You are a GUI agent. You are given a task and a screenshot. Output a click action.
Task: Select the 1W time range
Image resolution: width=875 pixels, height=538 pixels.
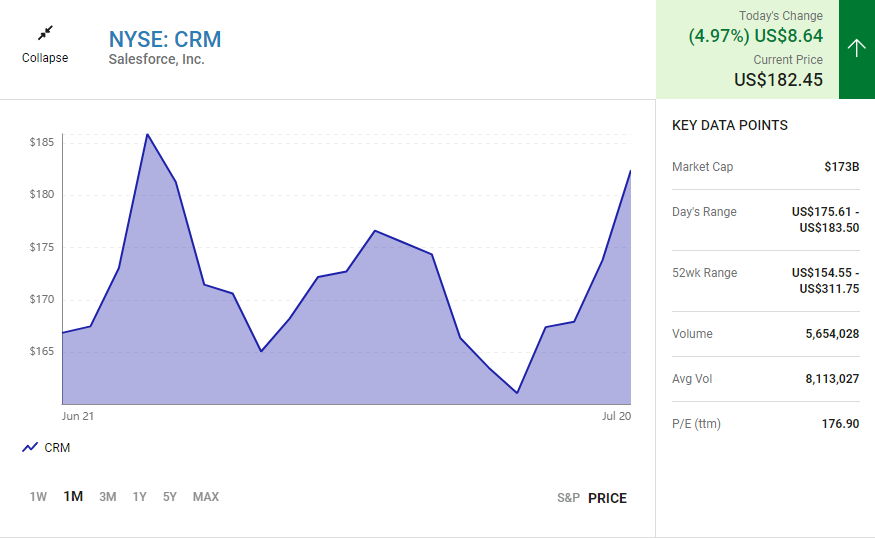coord(38,497)
